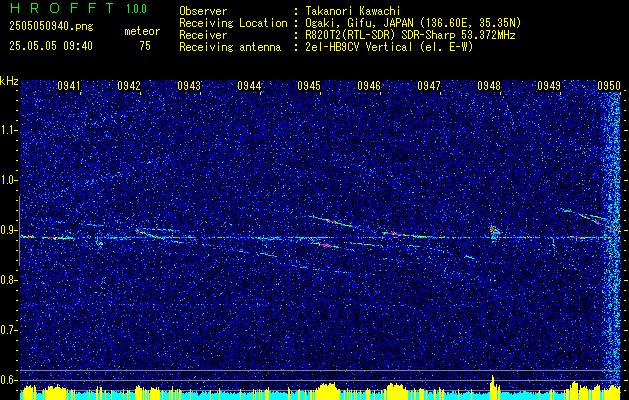Screen dimensions: 629x400
Task: Click the 0950 time marker
Action: [609, 85]
